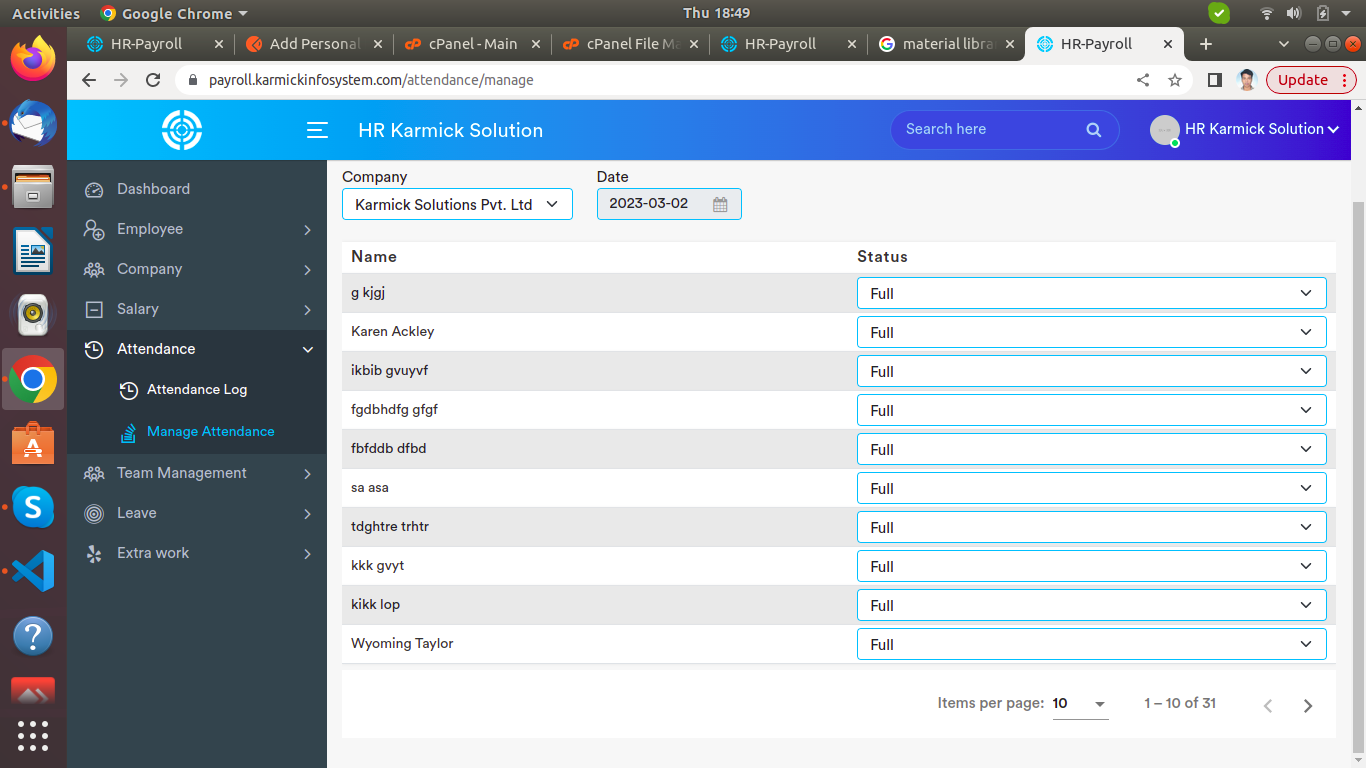Screen dimensions: 1366x768
Task: Expand the Team Management menu
Action: point(196,473)
